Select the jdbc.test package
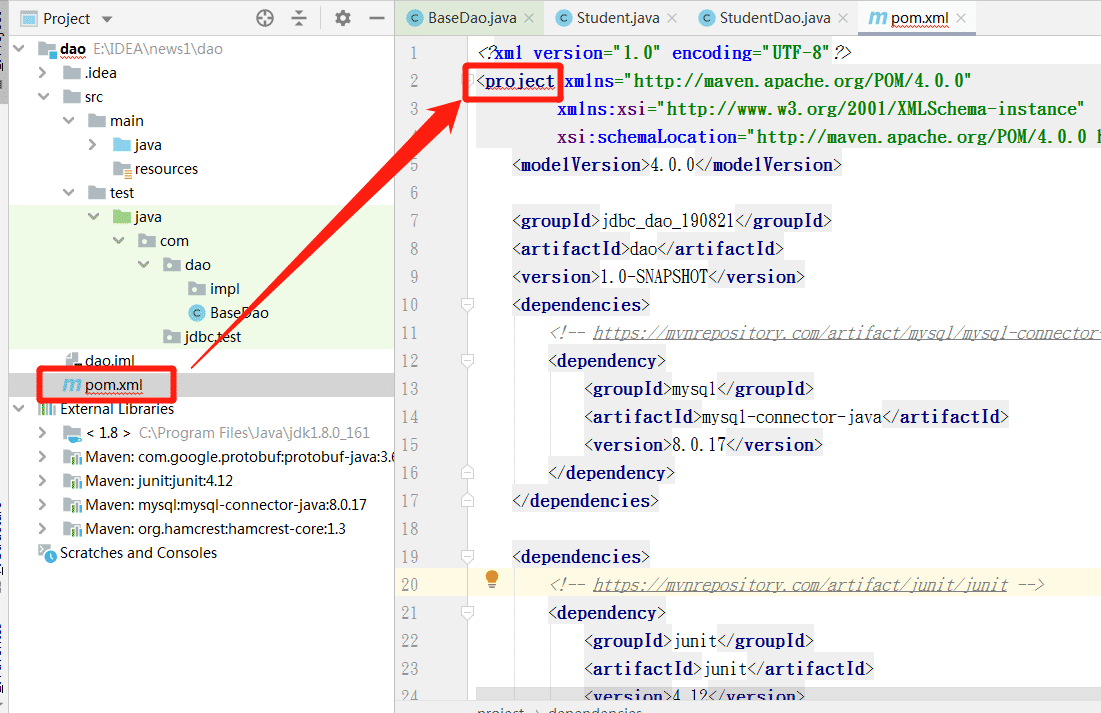 tap(212, 336)
